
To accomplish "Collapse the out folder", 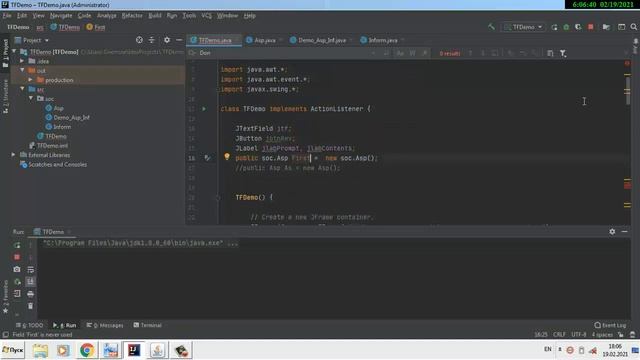I will coord(22,70).
